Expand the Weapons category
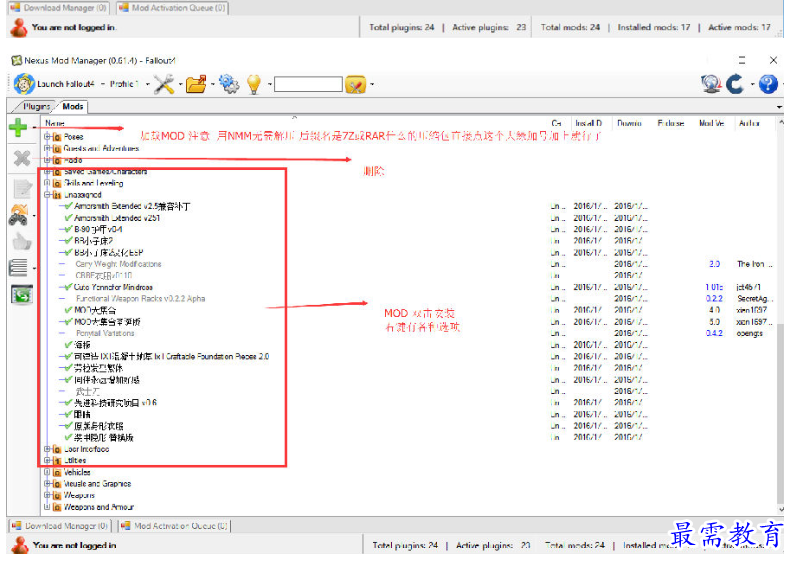 point(47,495)
